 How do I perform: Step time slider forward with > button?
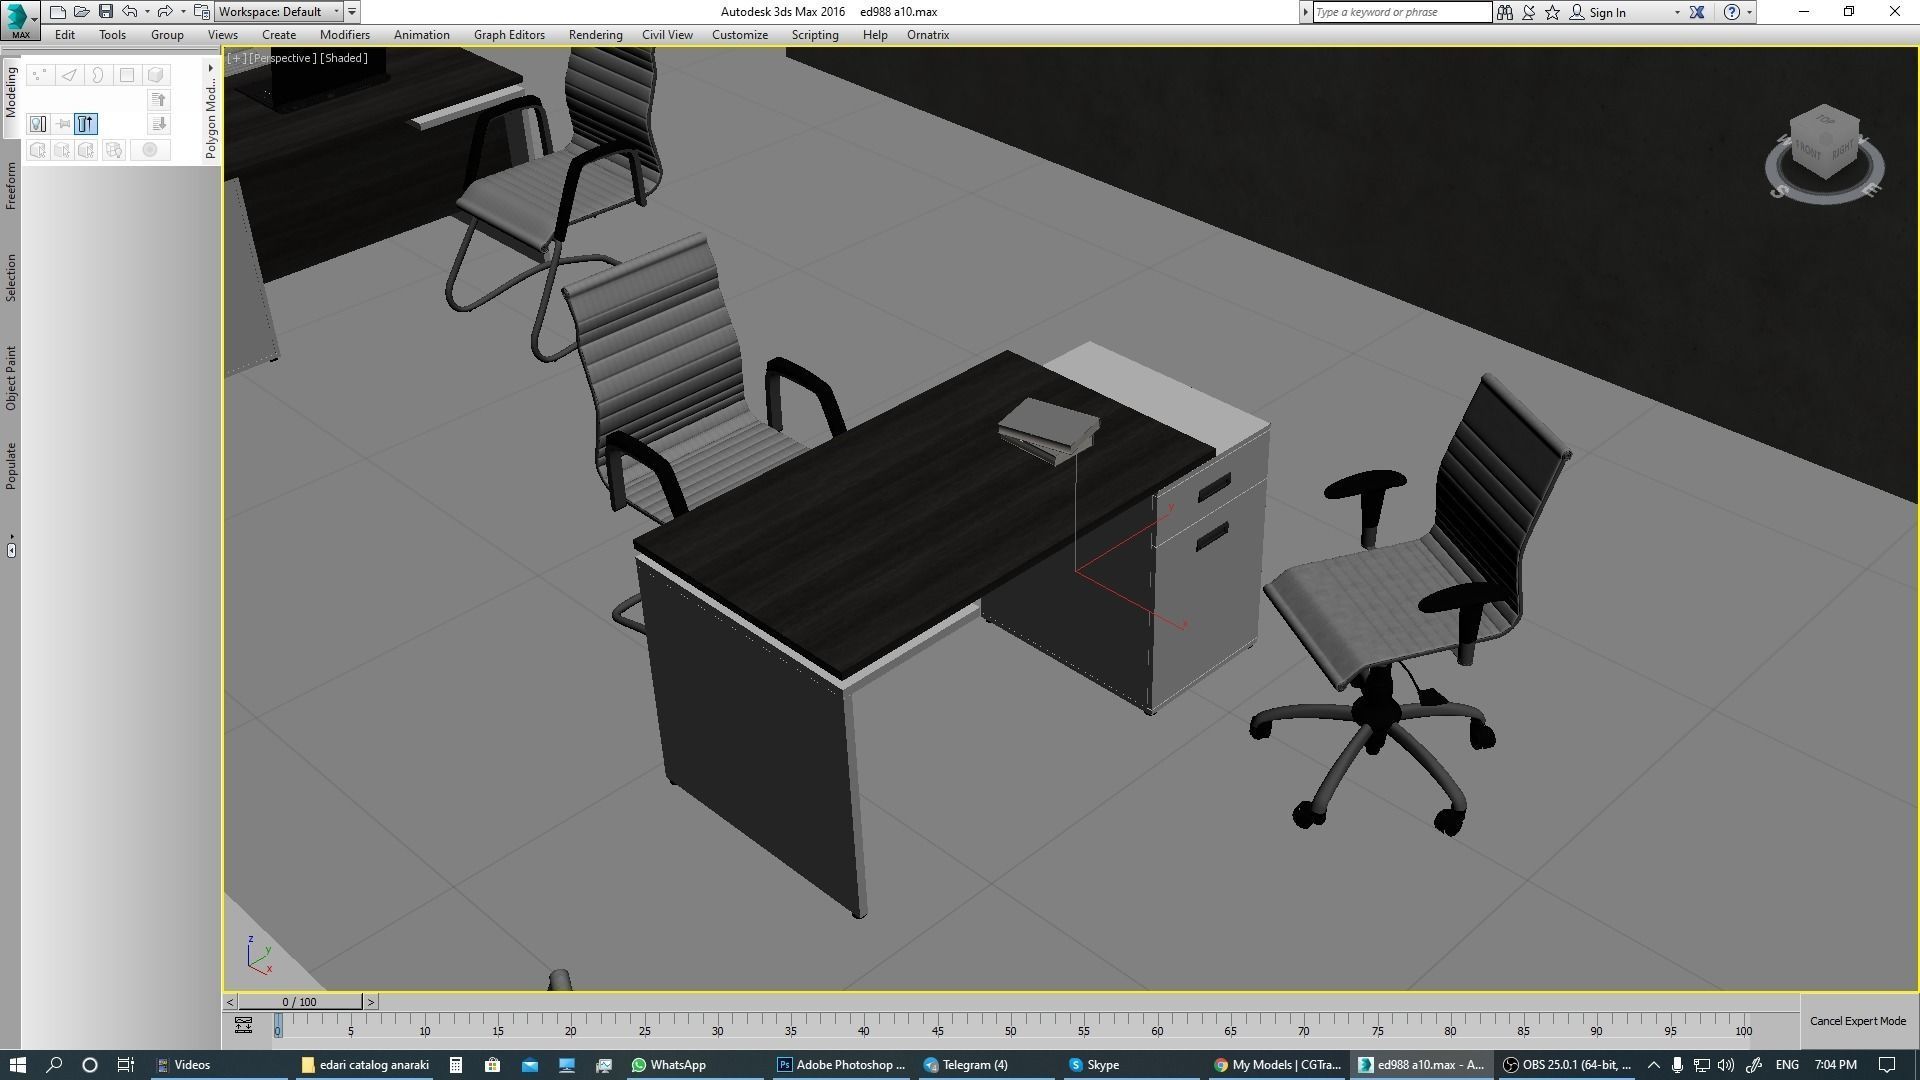pyautogui.click(x=370, y=1002)
